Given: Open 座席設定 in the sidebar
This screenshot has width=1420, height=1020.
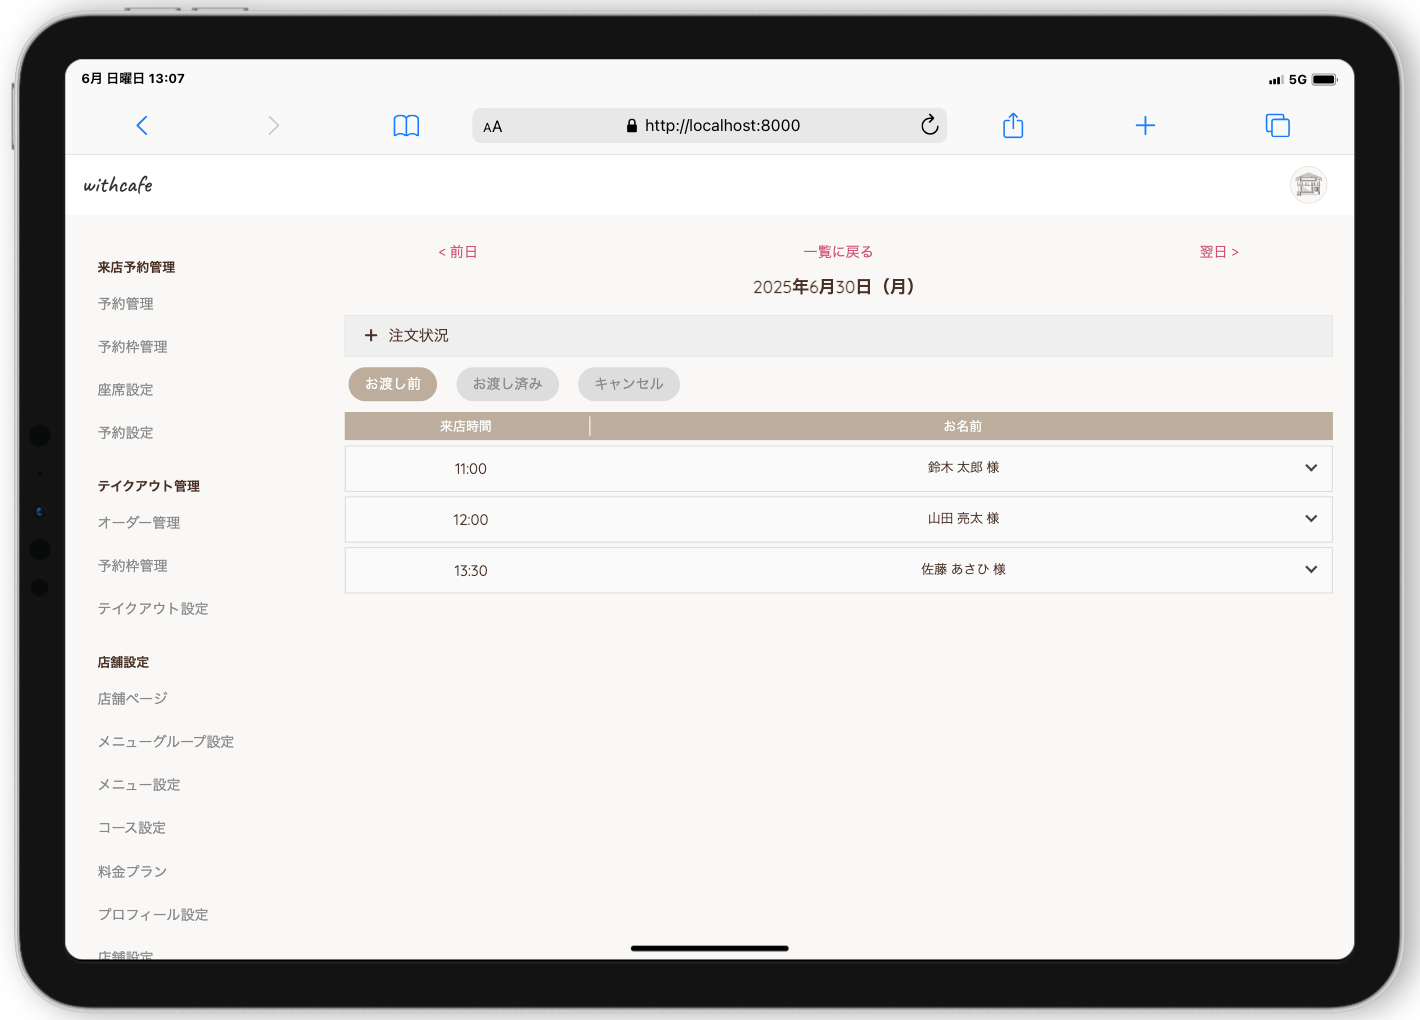Looking at the screenshot, I should coord(126,390).
